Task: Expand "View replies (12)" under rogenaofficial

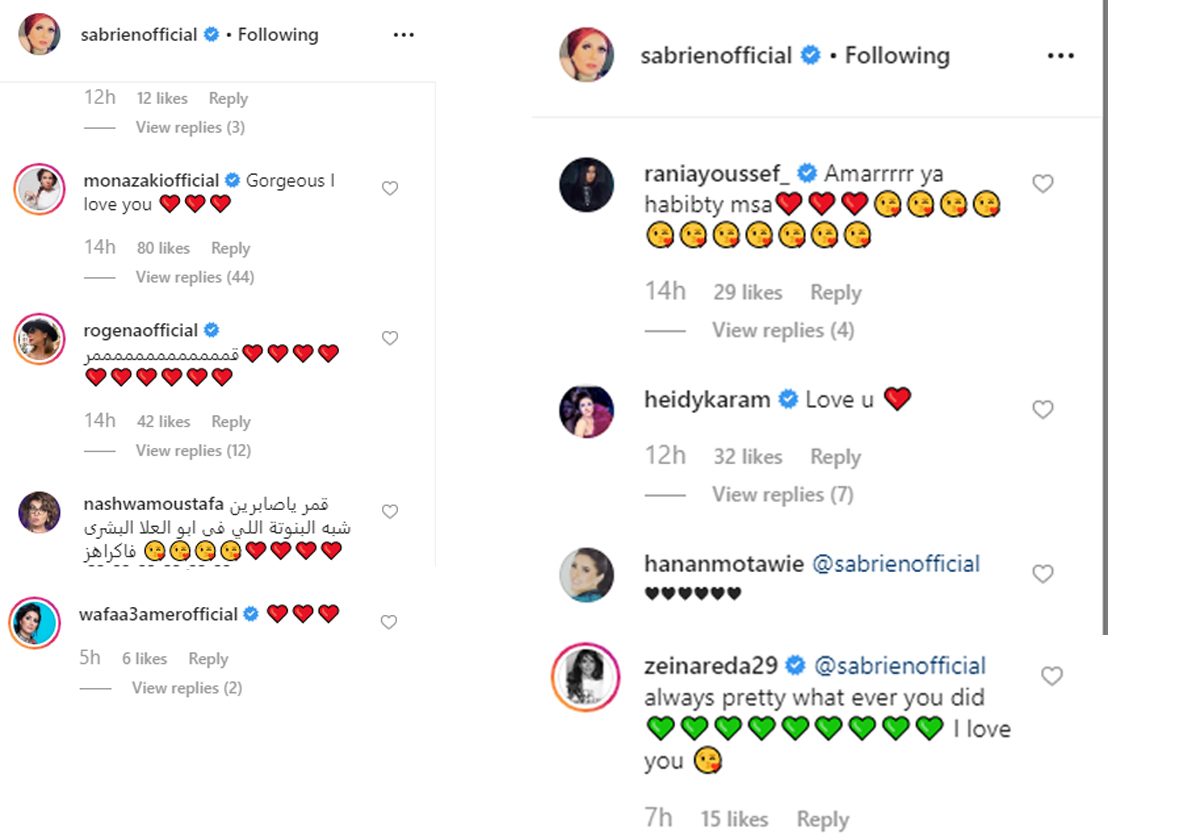Action: [193, 451]
